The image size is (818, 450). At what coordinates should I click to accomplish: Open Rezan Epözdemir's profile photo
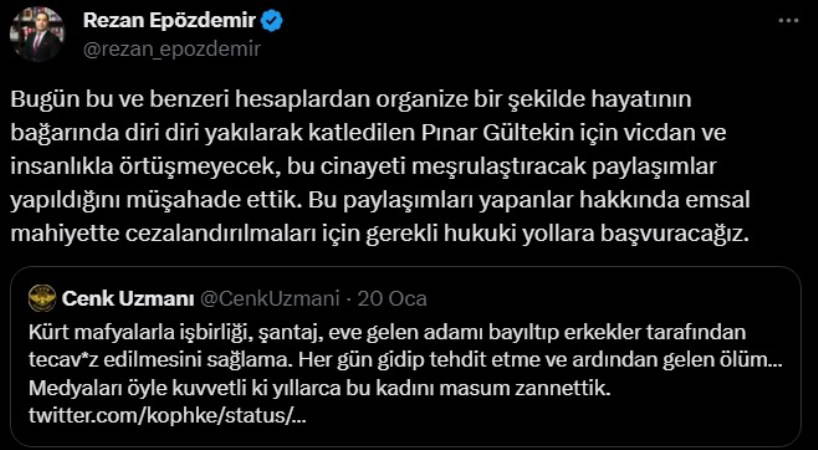37,33
